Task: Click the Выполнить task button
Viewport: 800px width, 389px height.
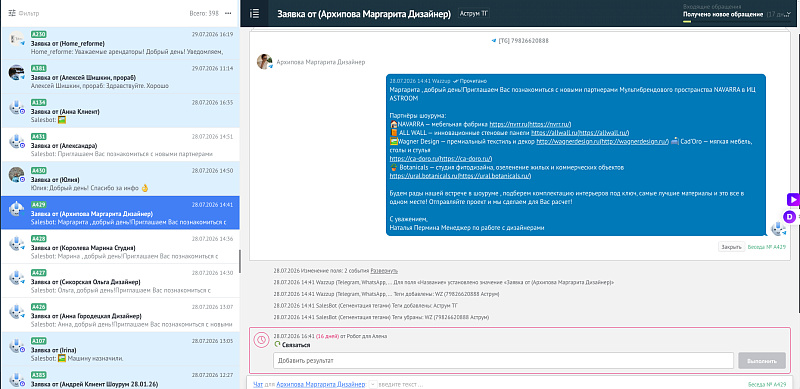Action: pos(762,361)
